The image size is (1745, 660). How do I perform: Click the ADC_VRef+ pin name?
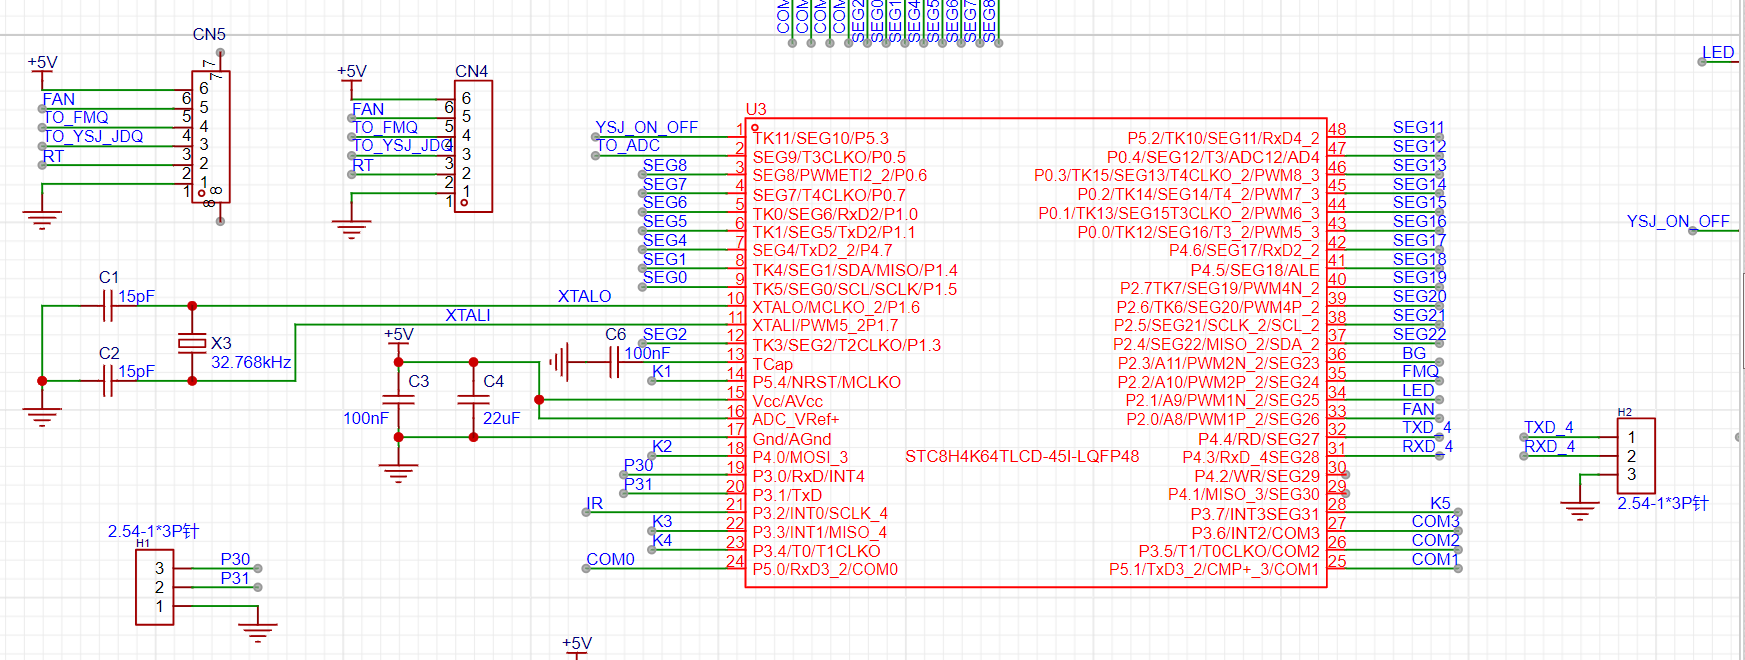[795, 419]
